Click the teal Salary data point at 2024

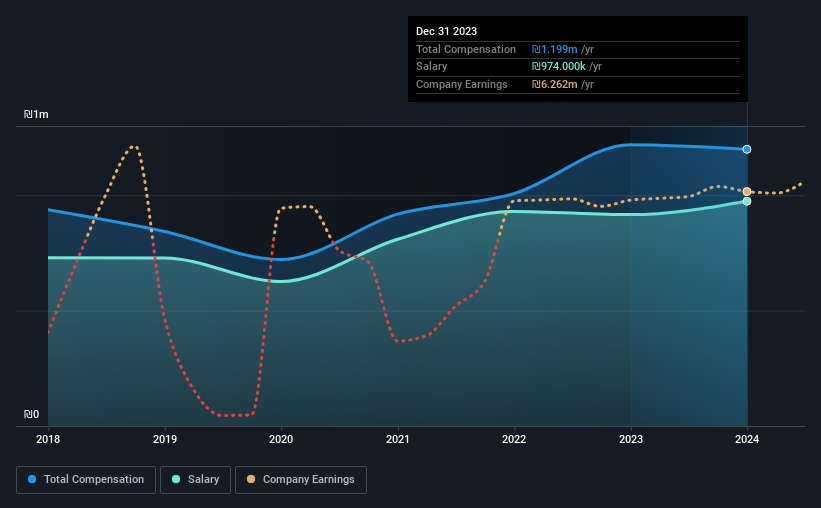(747, 201)
